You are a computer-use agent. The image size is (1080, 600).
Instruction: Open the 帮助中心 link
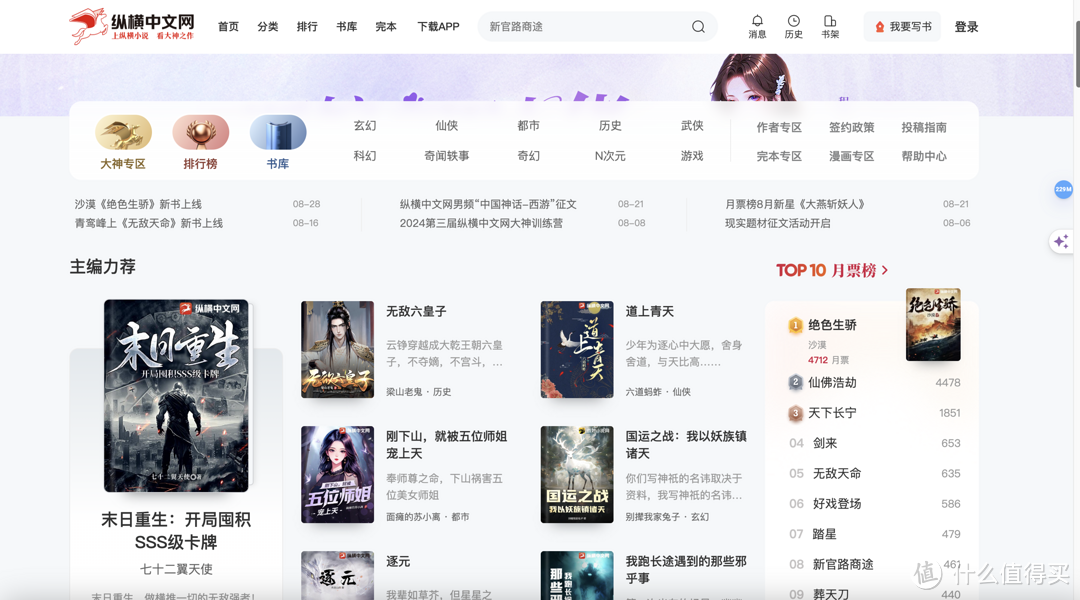pos(924,156)
